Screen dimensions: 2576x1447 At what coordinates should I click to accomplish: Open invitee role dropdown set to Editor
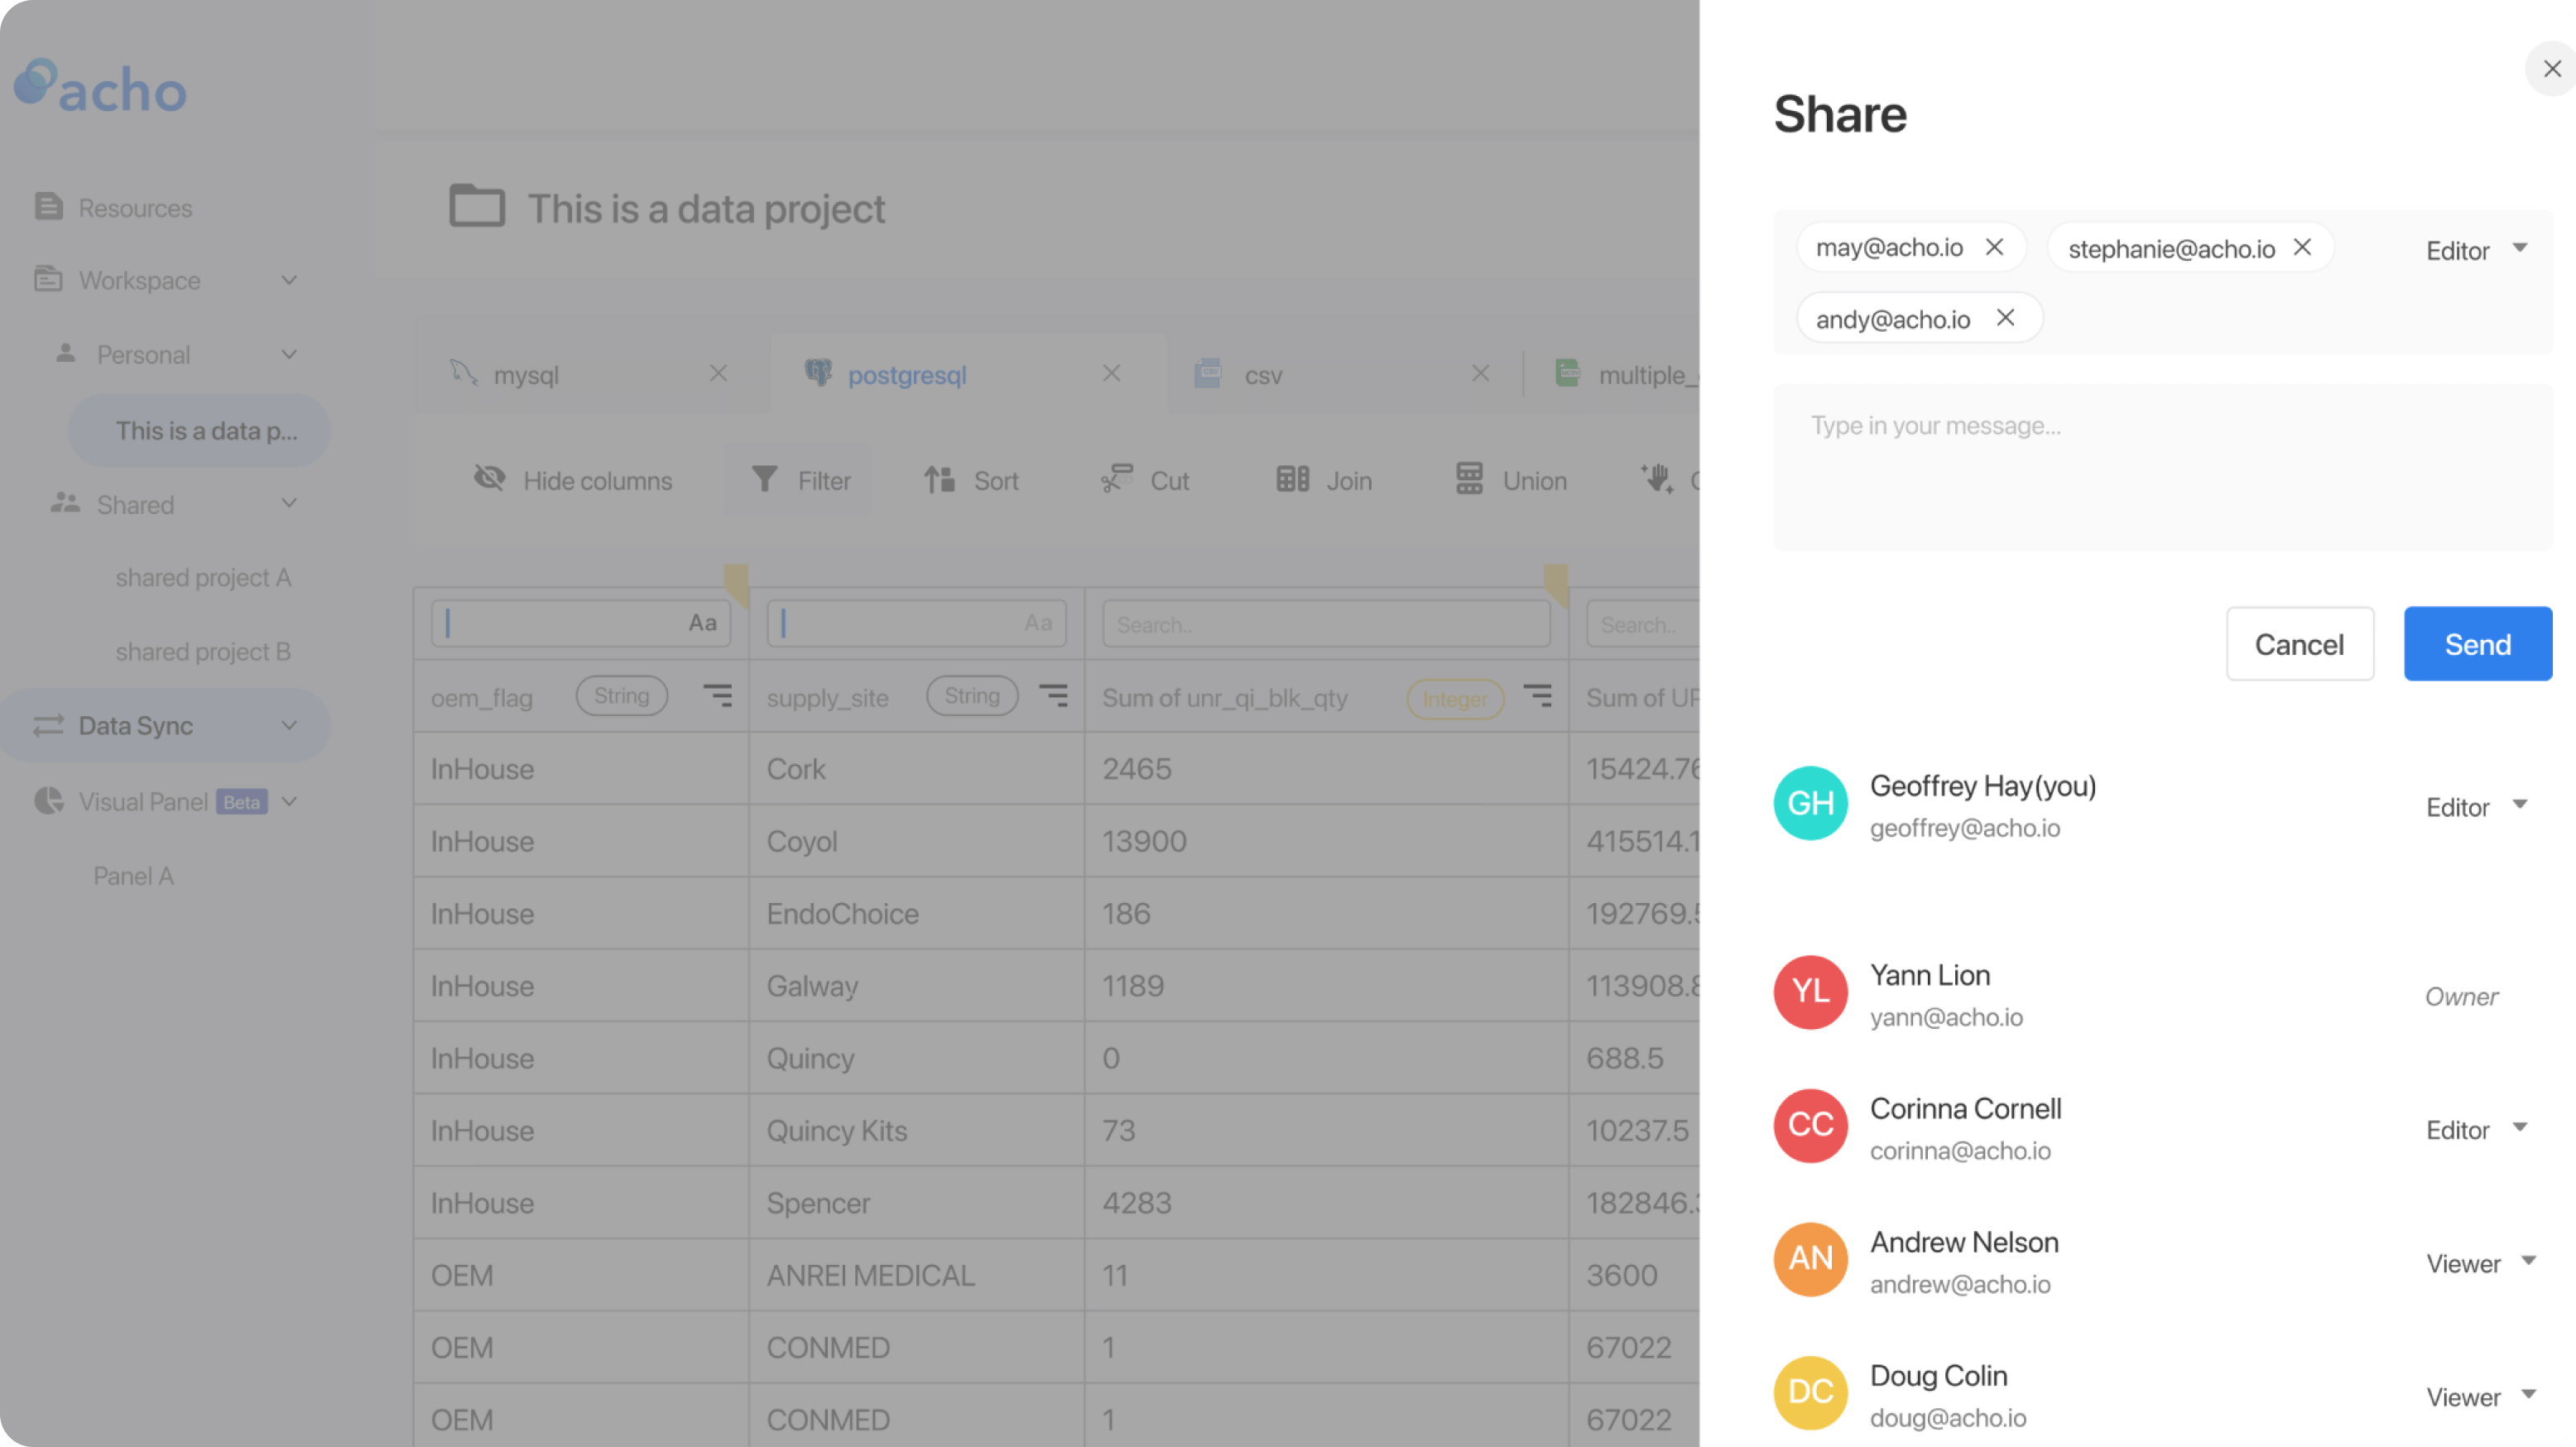[2476, 250]
